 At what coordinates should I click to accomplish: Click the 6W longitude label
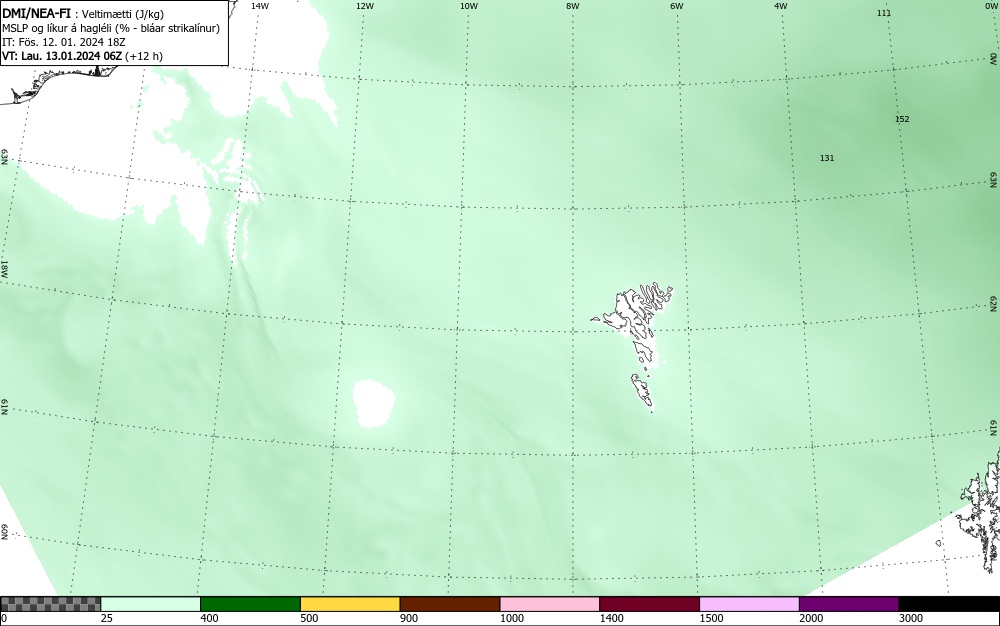click(677, 6)
